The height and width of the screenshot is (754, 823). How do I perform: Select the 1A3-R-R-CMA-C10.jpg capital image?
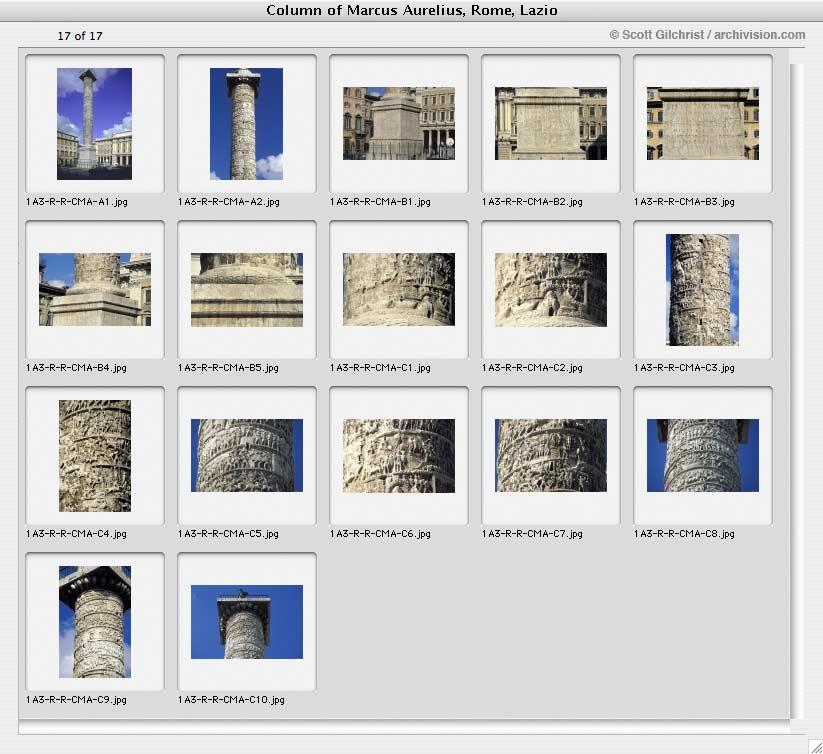coord(247,622)
